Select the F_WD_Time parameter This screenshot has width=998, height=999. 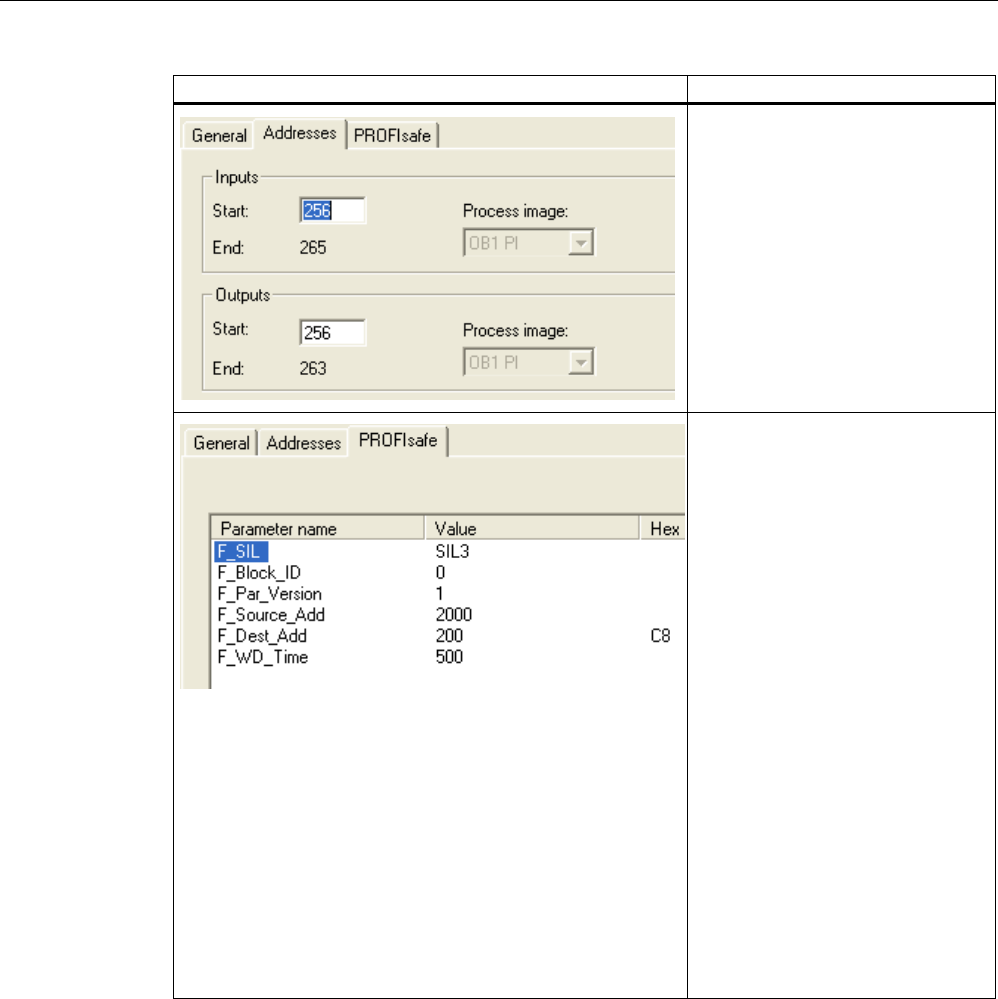pyautogui.click(x=263, y=657)
